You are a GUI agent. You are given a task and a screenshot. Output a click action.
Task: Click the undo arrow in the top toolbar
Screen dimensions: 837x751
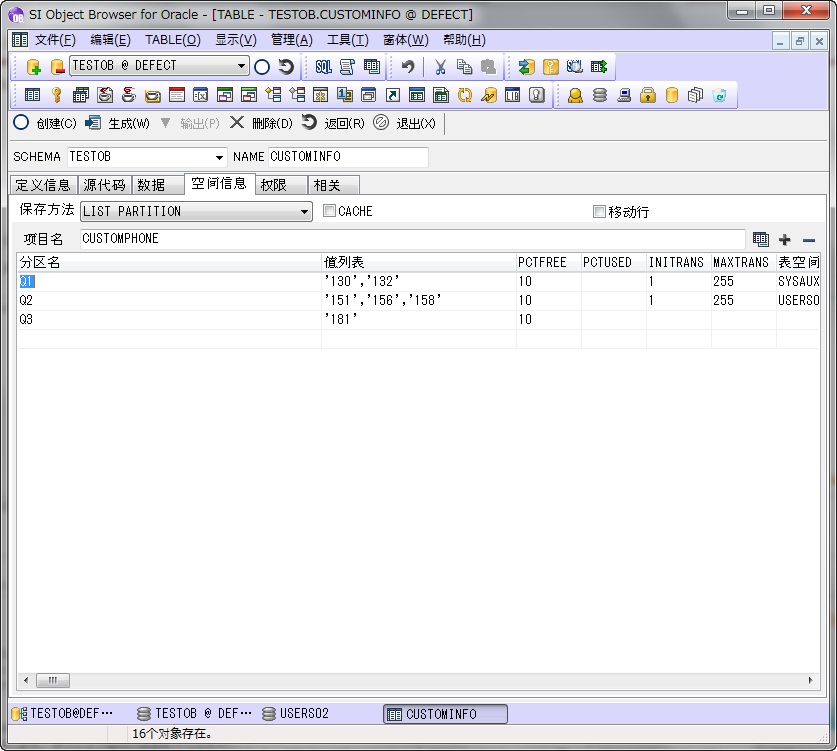click(x=408, y=67)
